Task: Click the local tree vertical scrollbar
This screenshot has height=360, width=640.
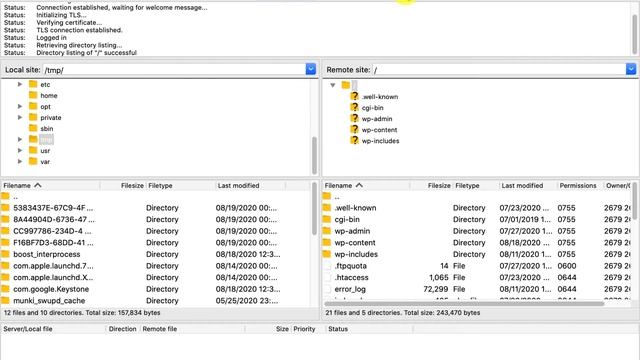Action: (314, 155)
